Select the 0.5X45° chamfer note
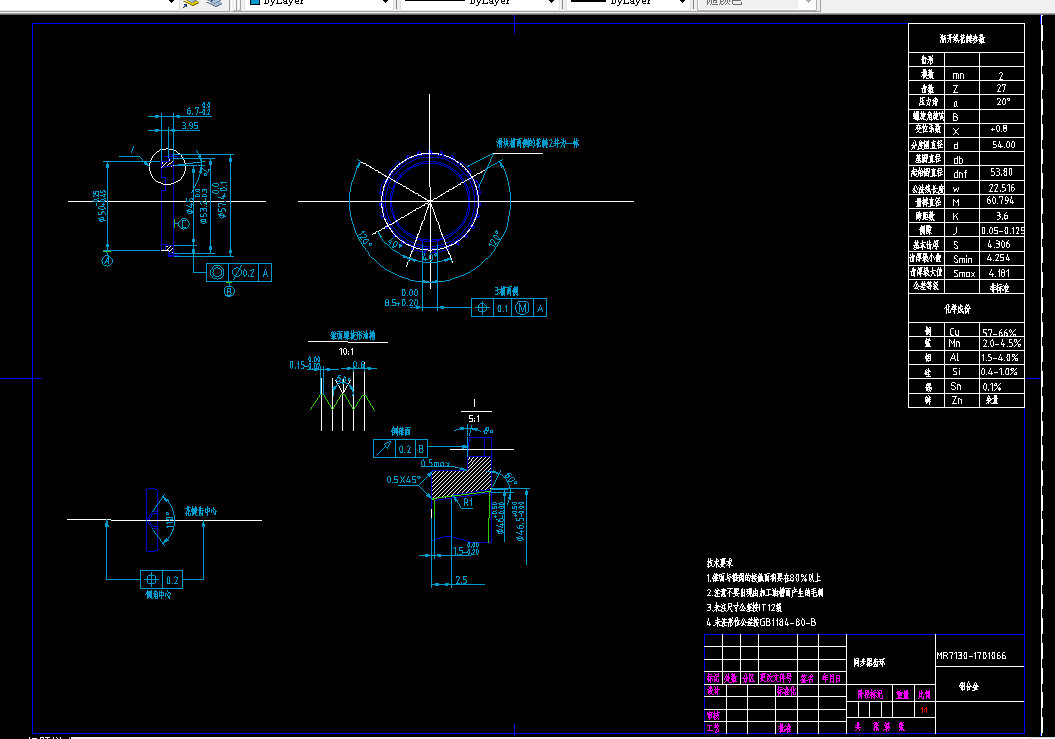Image resolution: width=1055 pixels, height=739 pixels. [x=403, y=480]
